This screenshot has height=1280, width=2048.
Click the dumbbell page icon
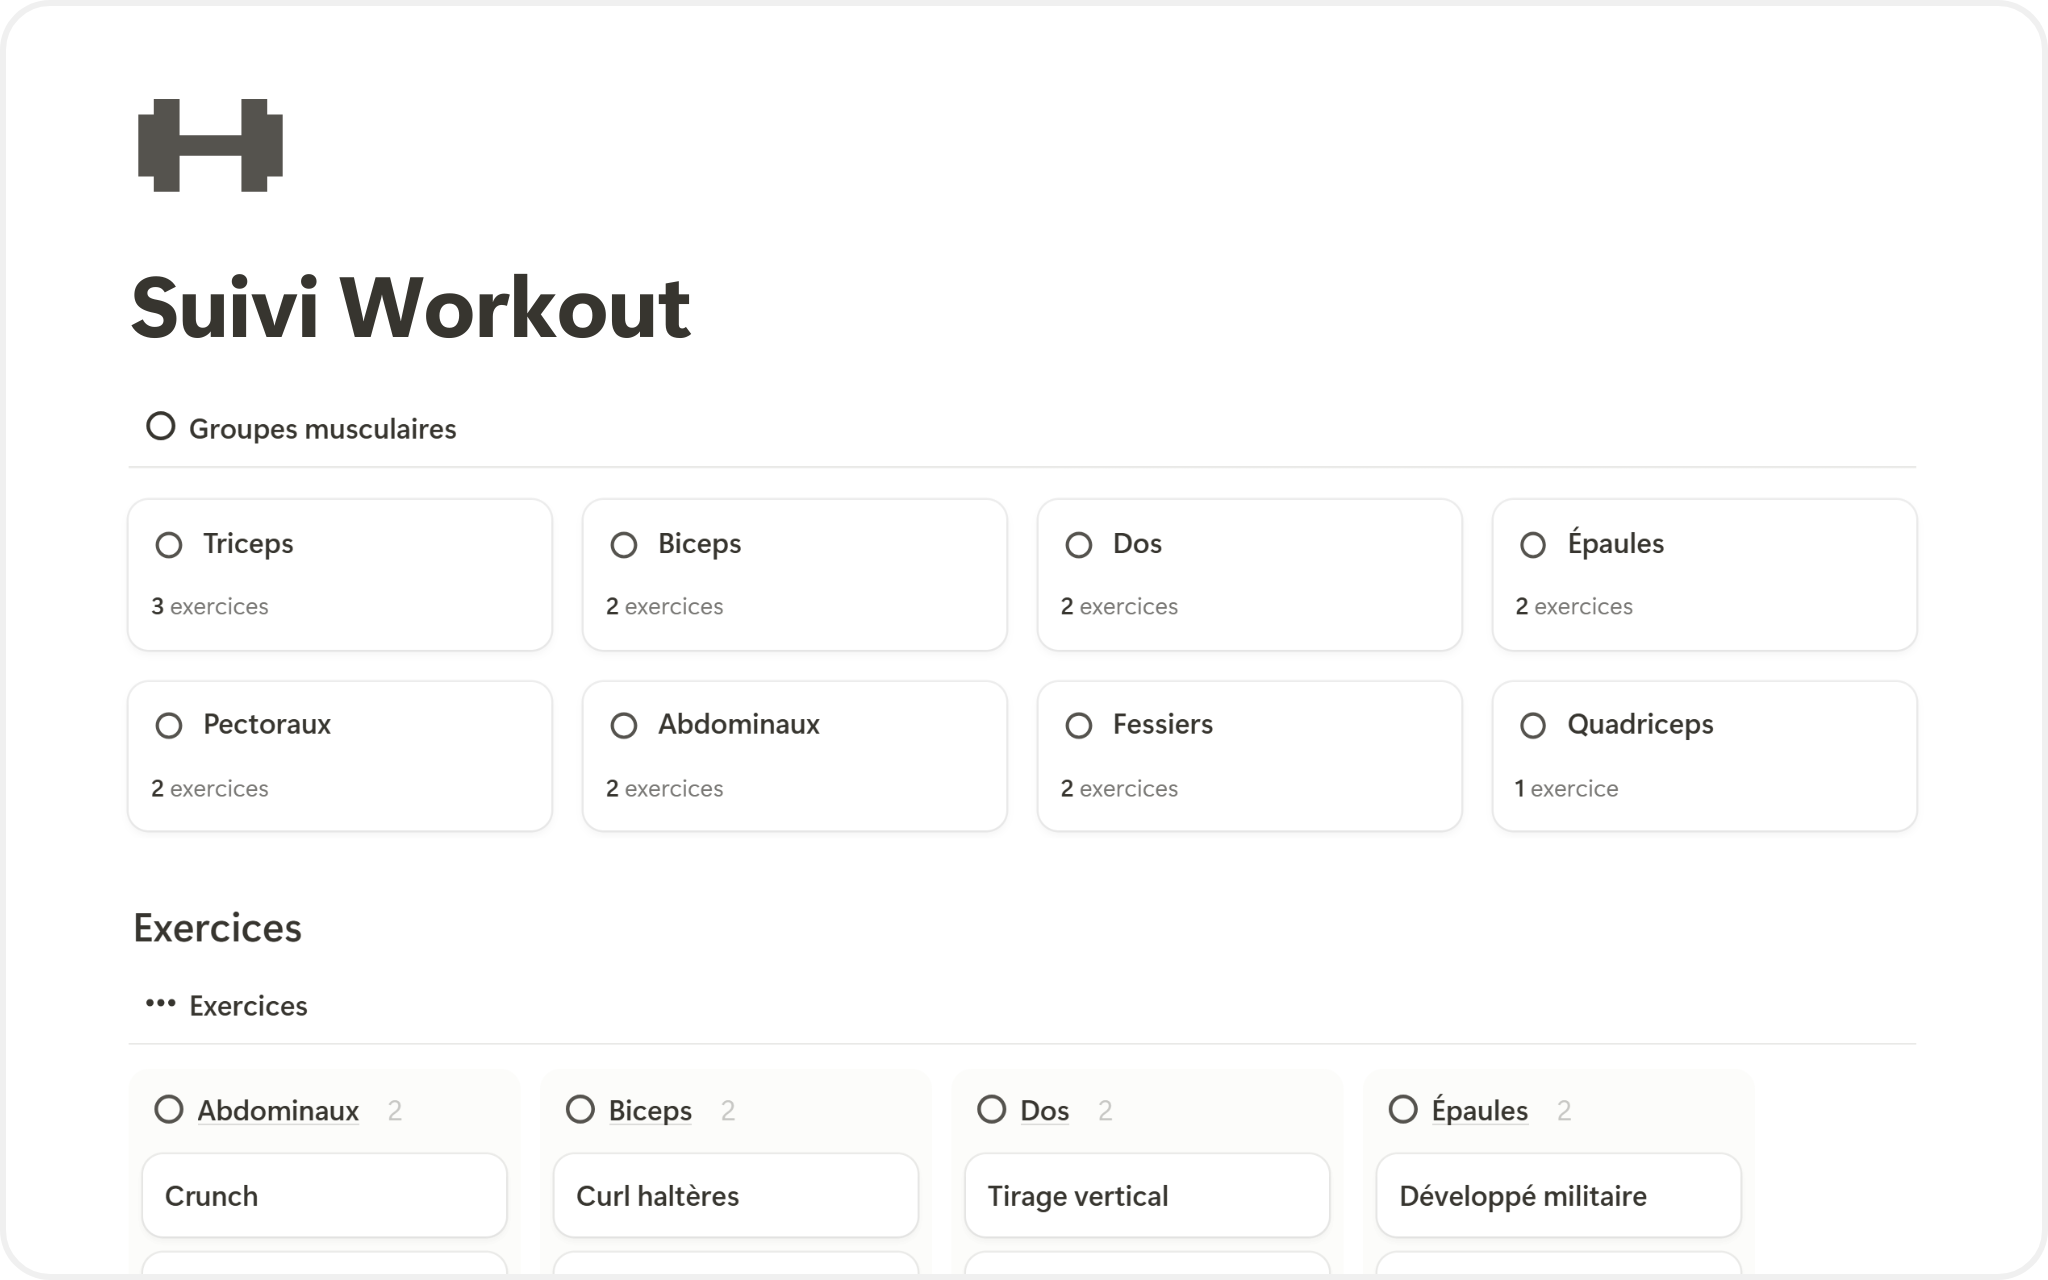(210, 145)
